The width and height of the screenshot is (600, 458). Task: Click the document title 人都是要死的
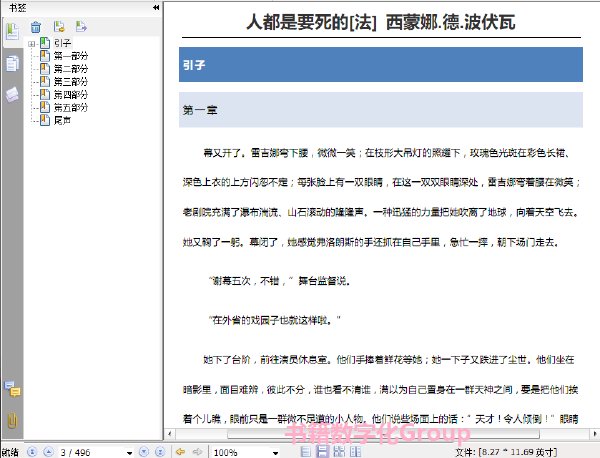click(x=297, y=22)
